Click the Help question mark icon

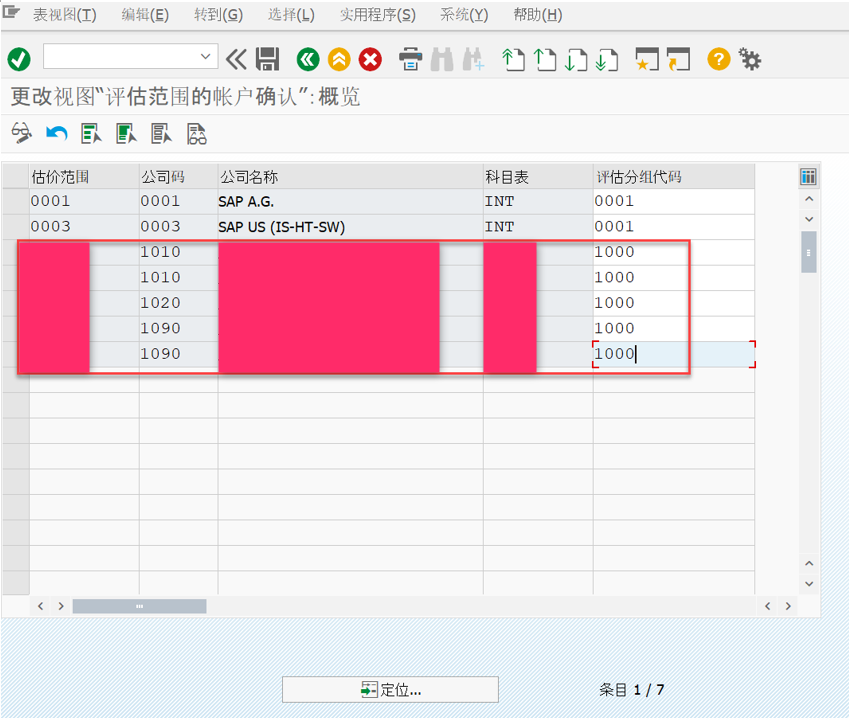point(717,60)
